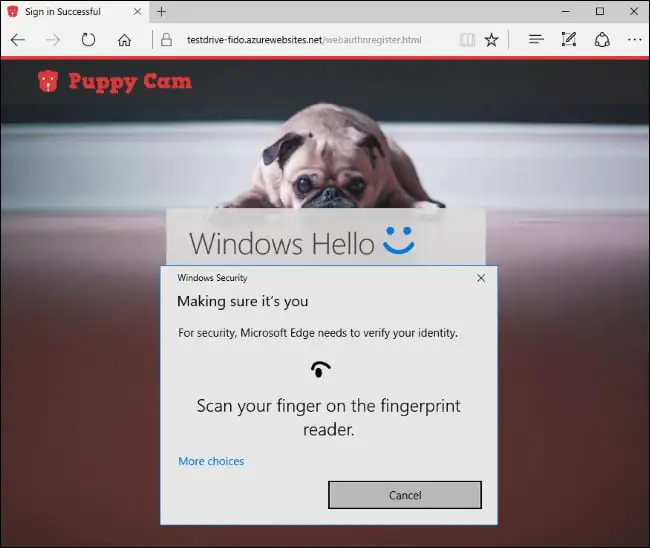This screenshot has width=650, height=548.
Task: Click the 'Making sure it's you' heading
Action: coord(243,301)
